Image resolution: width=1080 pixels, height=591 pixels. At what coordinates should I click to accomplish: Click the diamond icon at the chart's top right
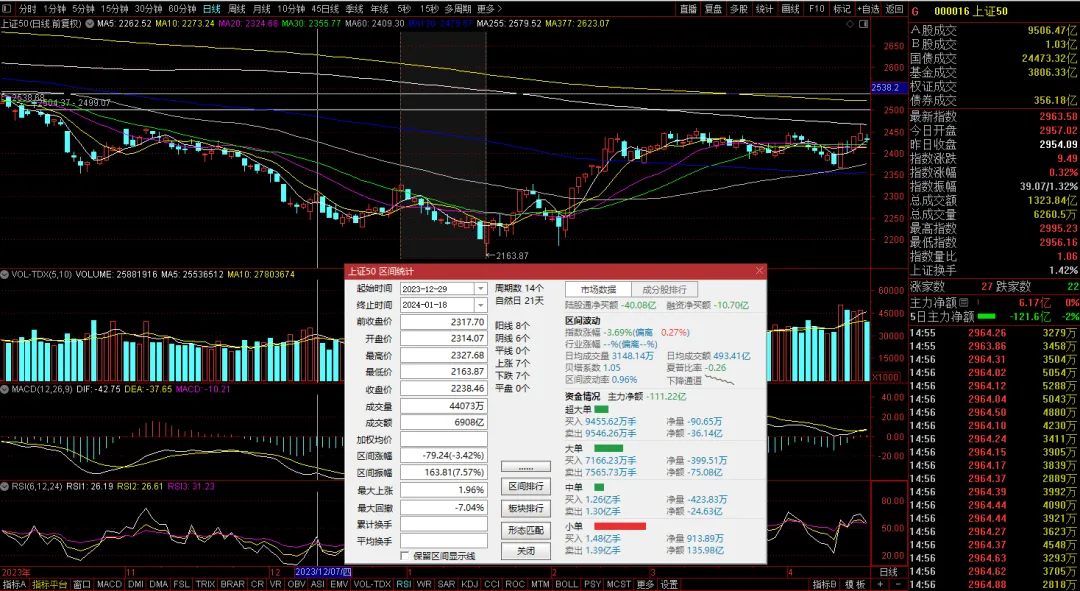click(851, 23)
